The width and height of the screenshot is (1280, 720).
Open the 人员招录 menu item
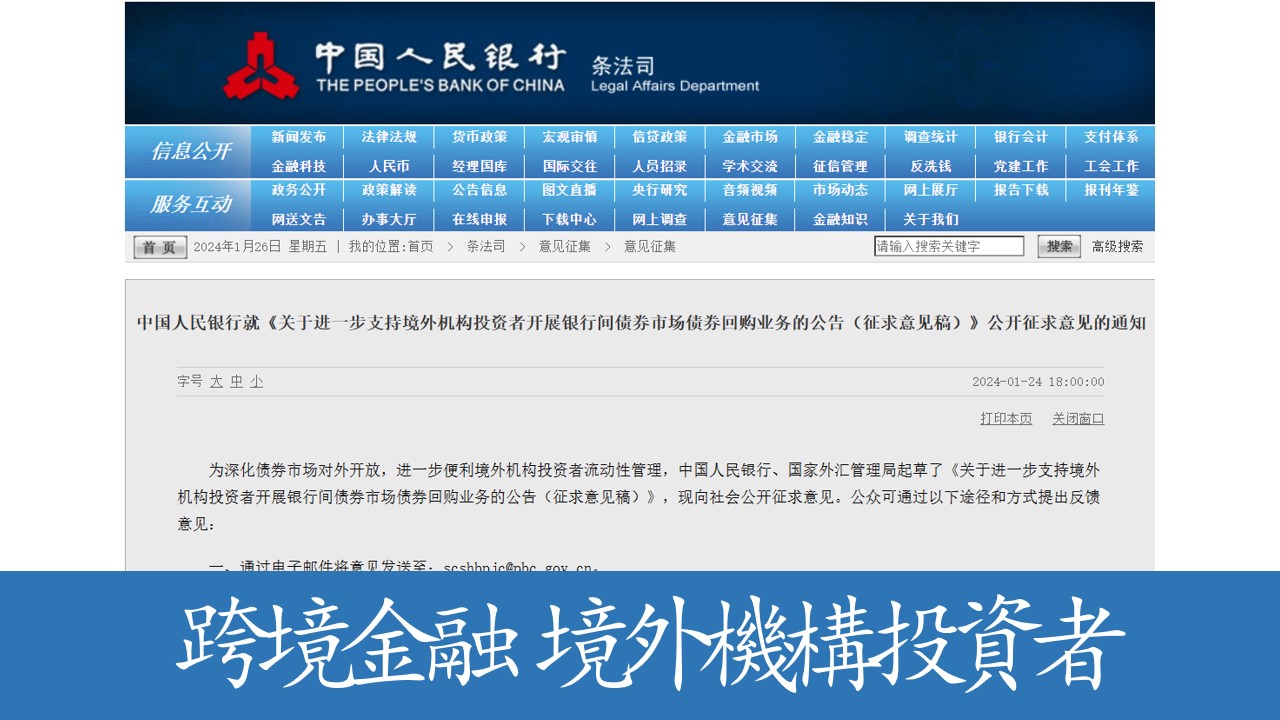[660, 166]
